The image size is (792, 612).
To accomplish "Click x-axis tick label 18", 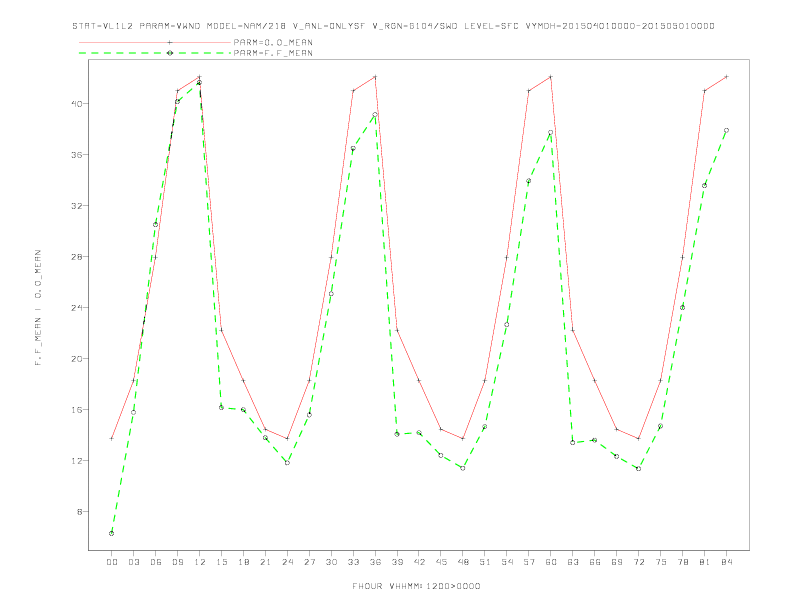I will point(243,562).
